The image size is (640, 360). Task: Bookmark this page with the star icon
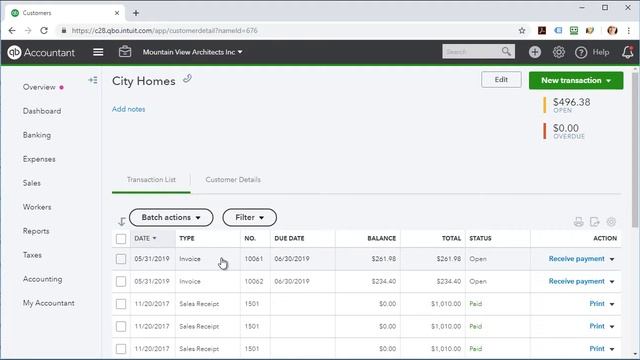[x=522, y=31]
